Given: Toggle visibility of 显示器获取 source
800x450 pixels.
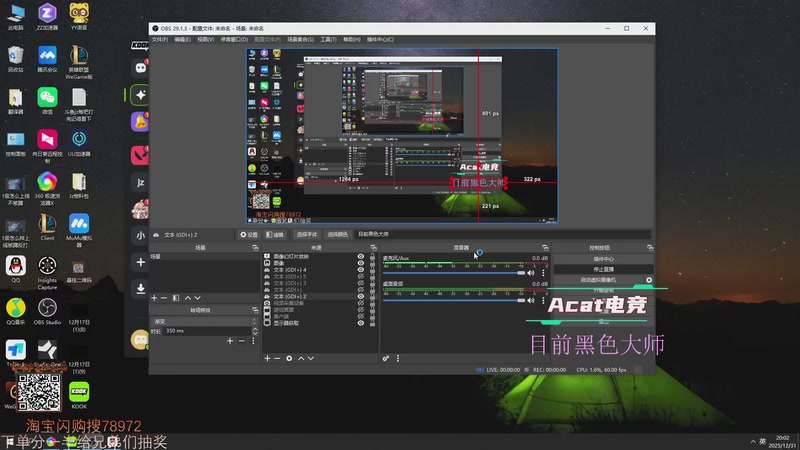Looking at the screenshot, I should tap(361, 323).
